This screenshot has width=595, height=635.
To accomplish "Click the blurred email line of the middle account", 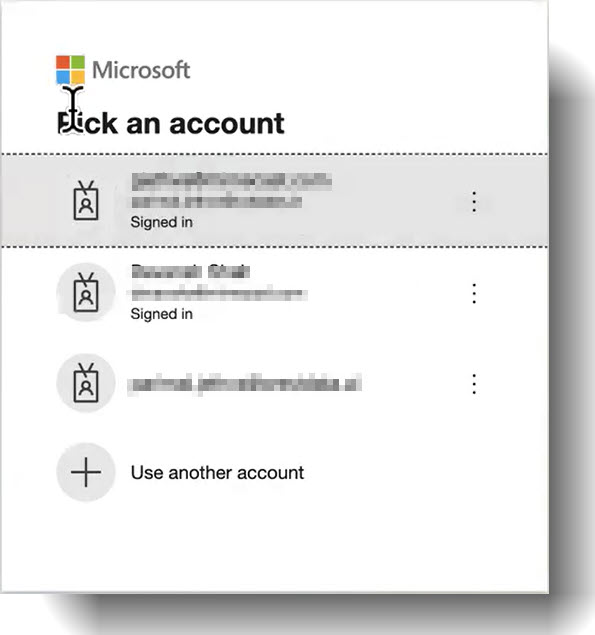I will click(219, 294).
